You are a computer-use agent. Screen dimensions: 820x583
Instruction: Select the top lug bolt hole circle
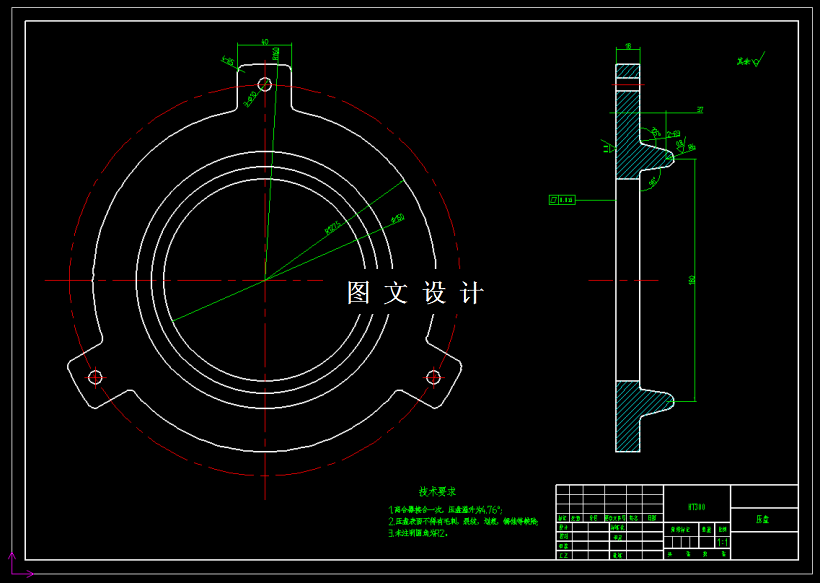[265, 84]
